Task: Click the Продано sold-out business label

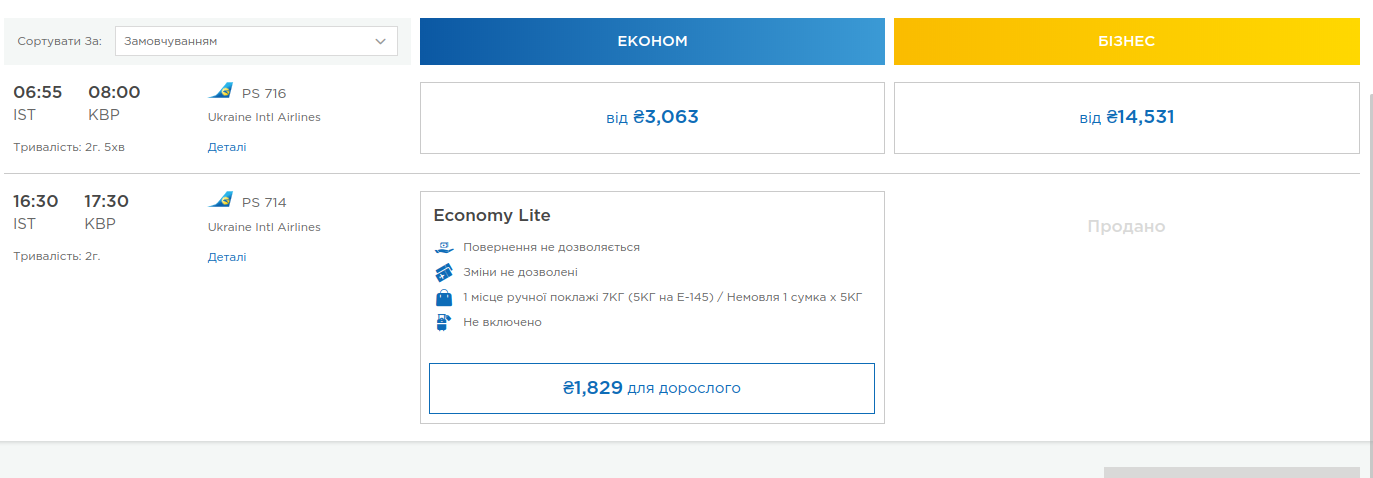Action: point(1126,227)
